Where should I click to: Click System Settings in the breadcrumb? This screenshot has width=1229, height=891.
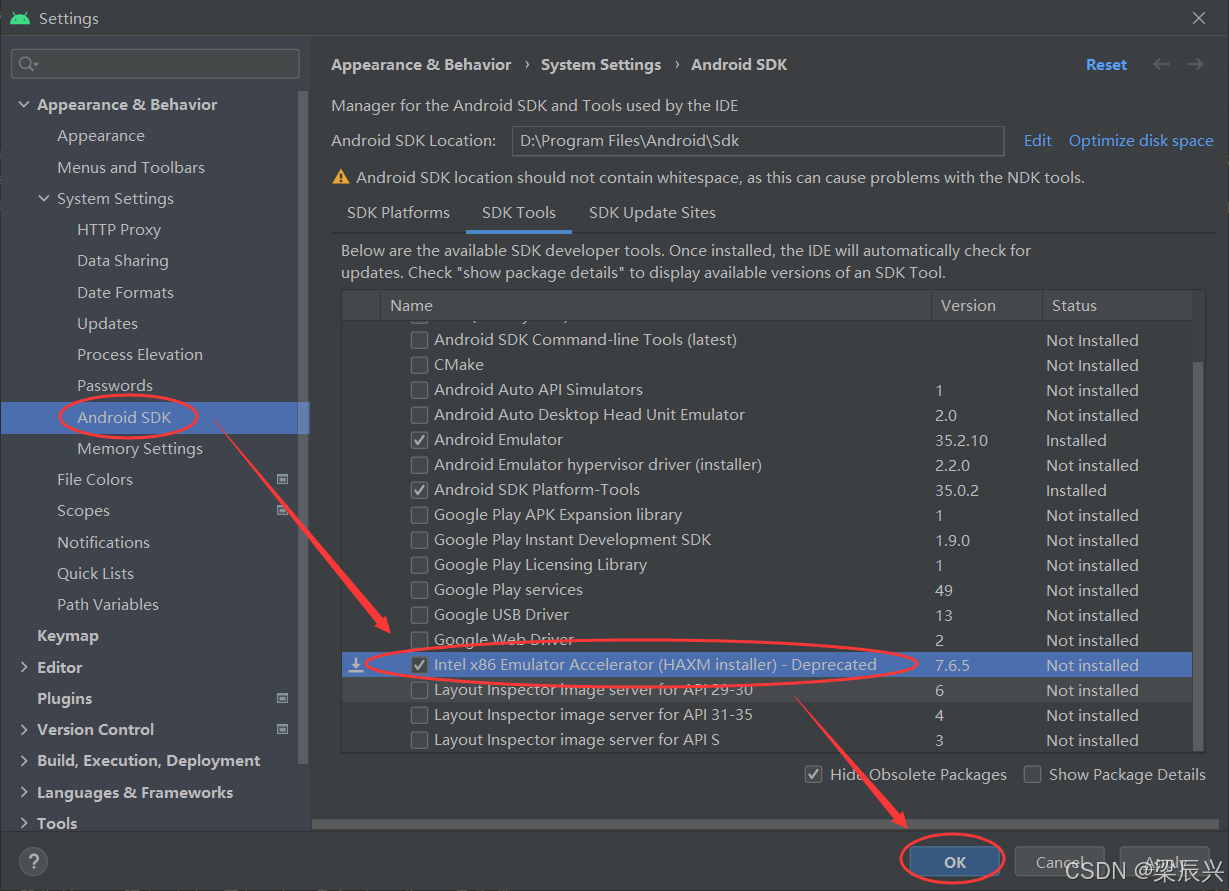tap(601, 65)
